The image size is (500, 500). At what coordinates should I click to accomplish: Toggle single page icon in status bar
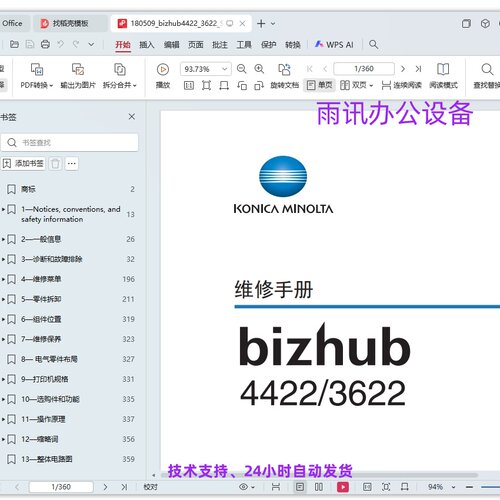point(300,487)
